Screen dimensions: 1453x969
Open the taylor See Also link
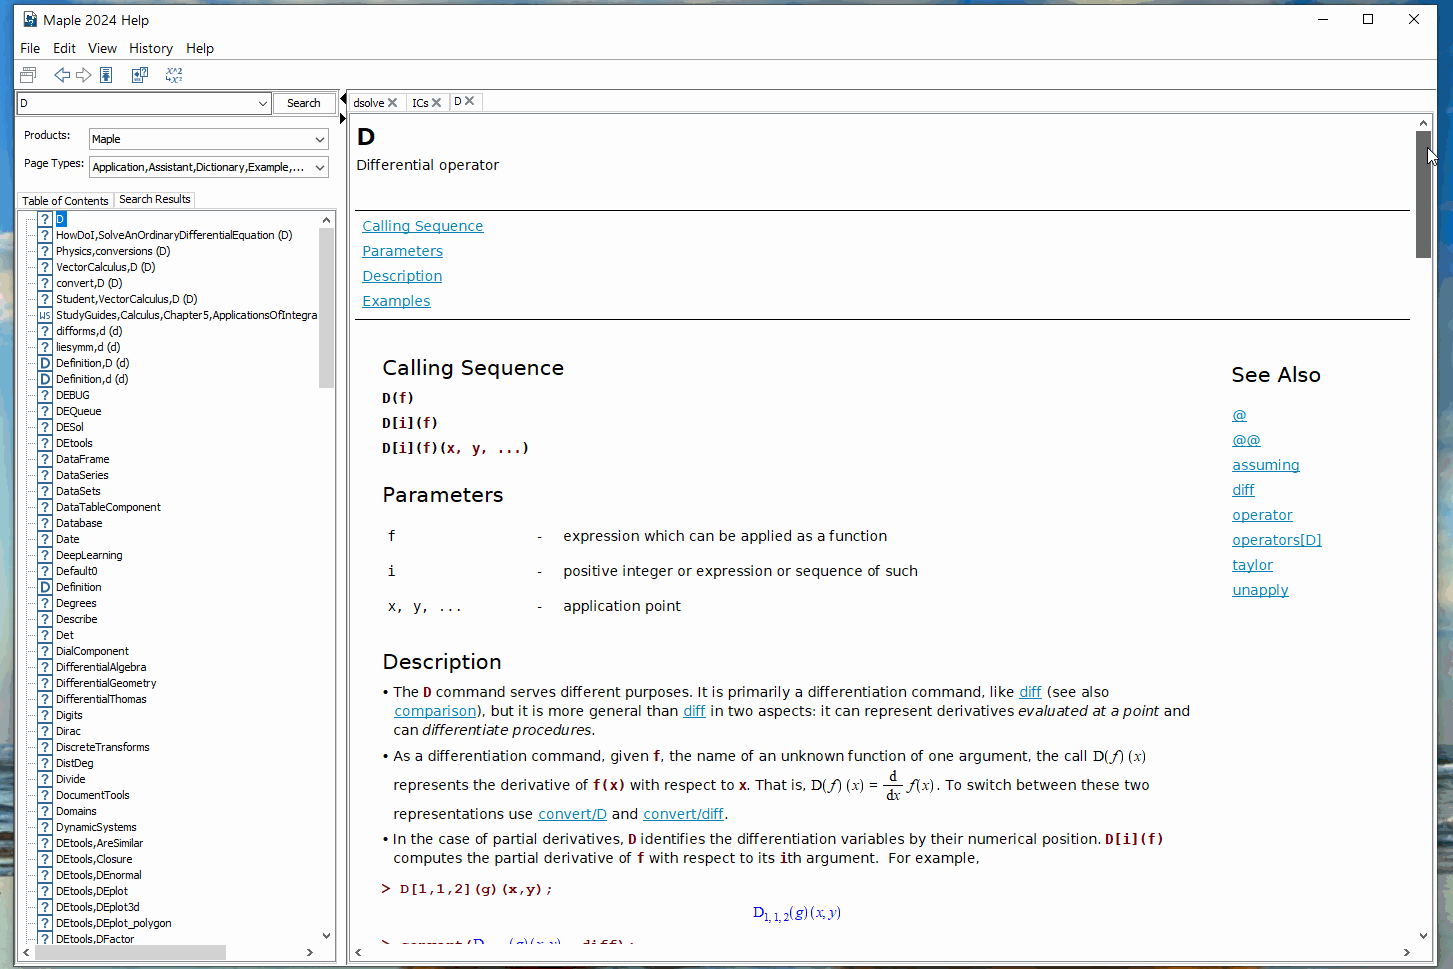[1252, 565]
